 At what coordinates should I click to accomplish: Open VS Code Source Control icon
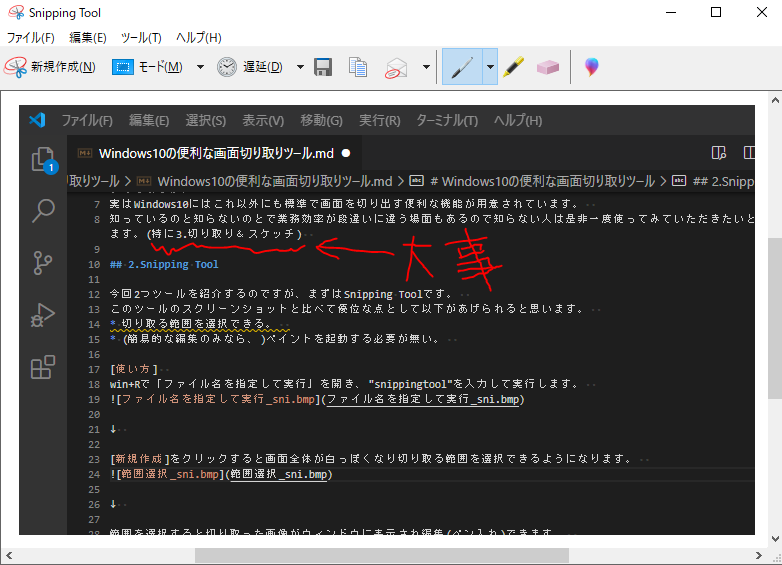(42, 263)
